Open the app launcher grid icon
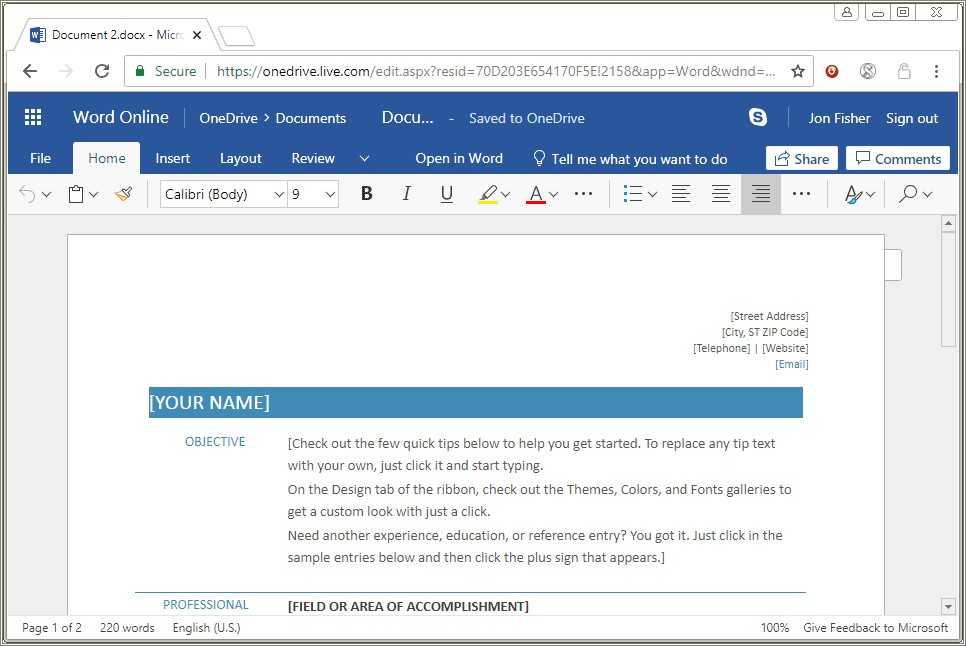The height and width of the screenshot is (646, 966). (32, 117)
